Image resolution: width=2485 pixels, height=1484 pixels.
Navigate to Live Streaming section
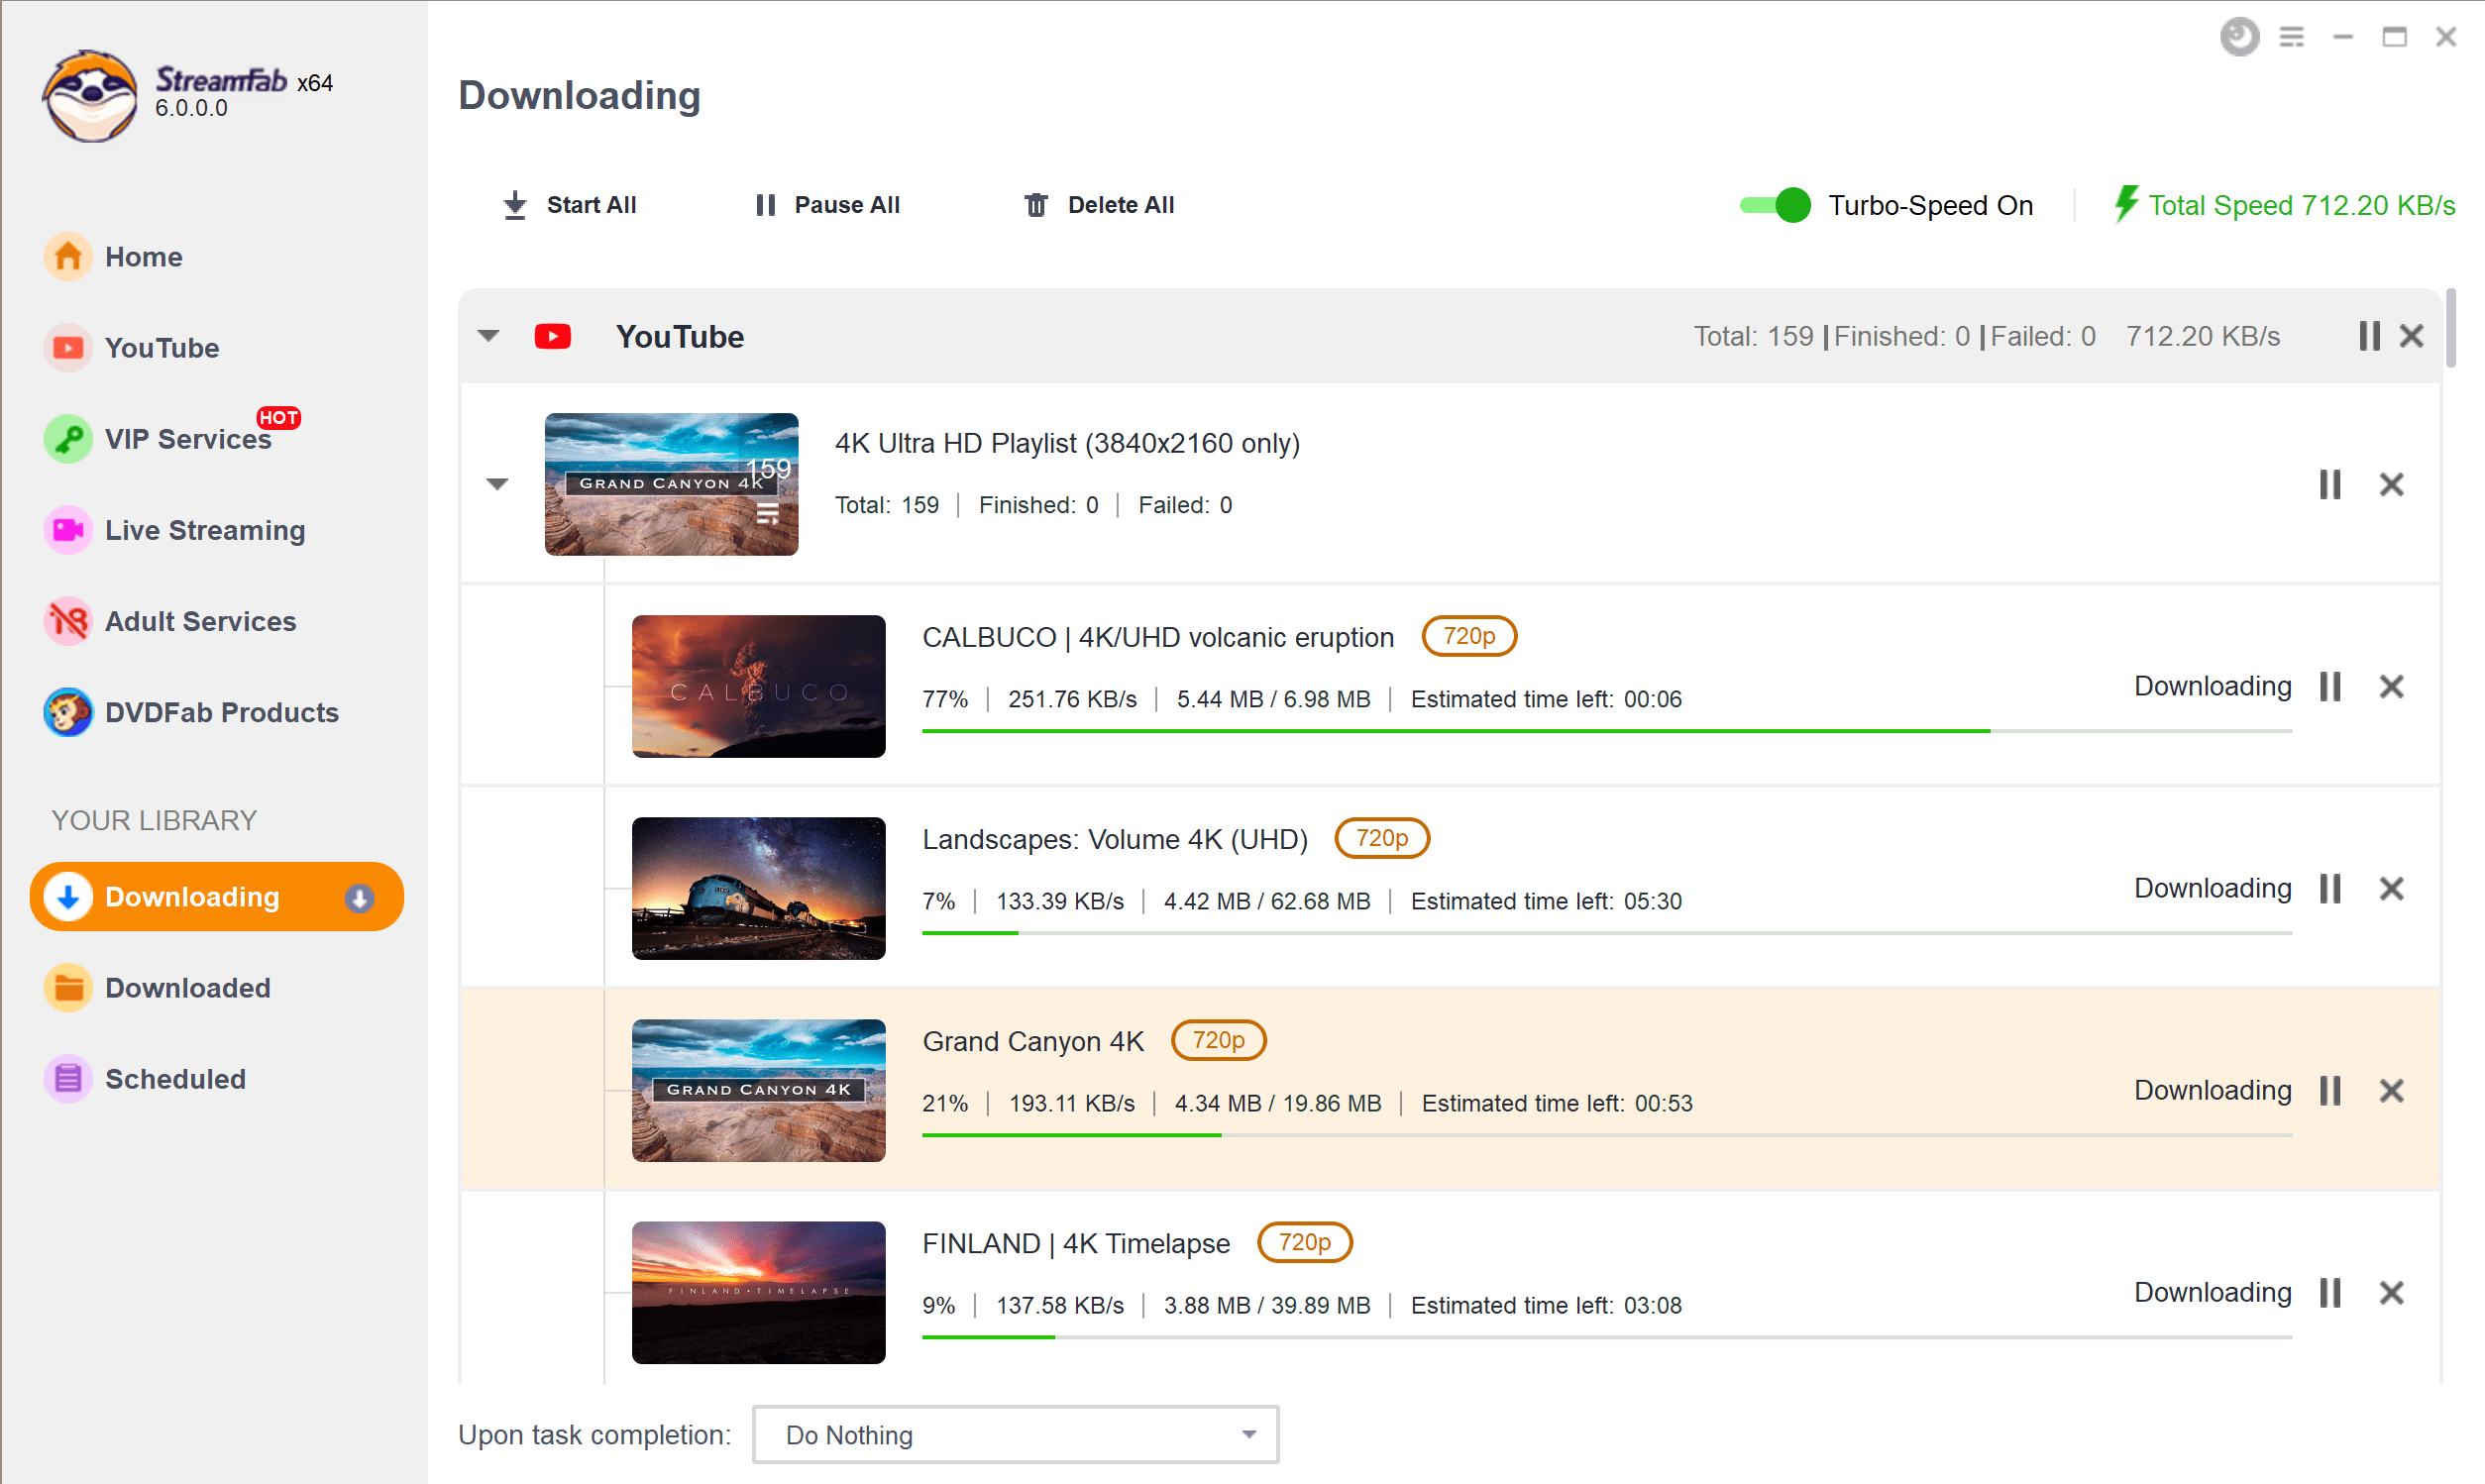205,528
